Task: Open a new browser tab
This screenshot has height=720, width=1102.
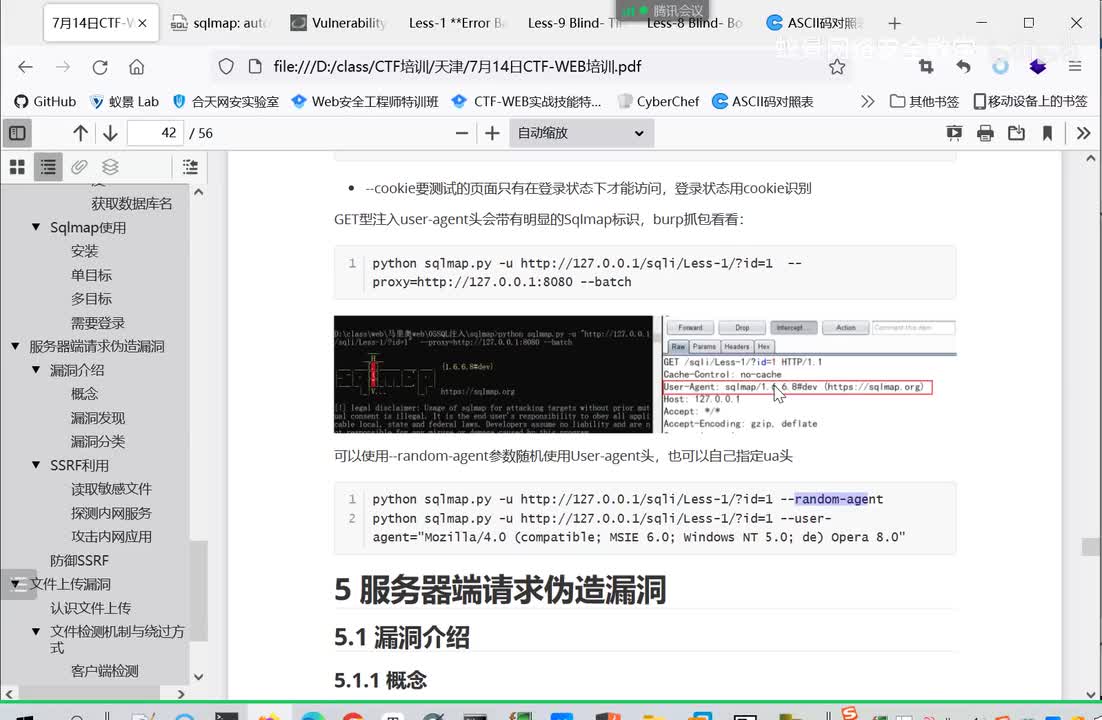Action: tap(894, 23)
